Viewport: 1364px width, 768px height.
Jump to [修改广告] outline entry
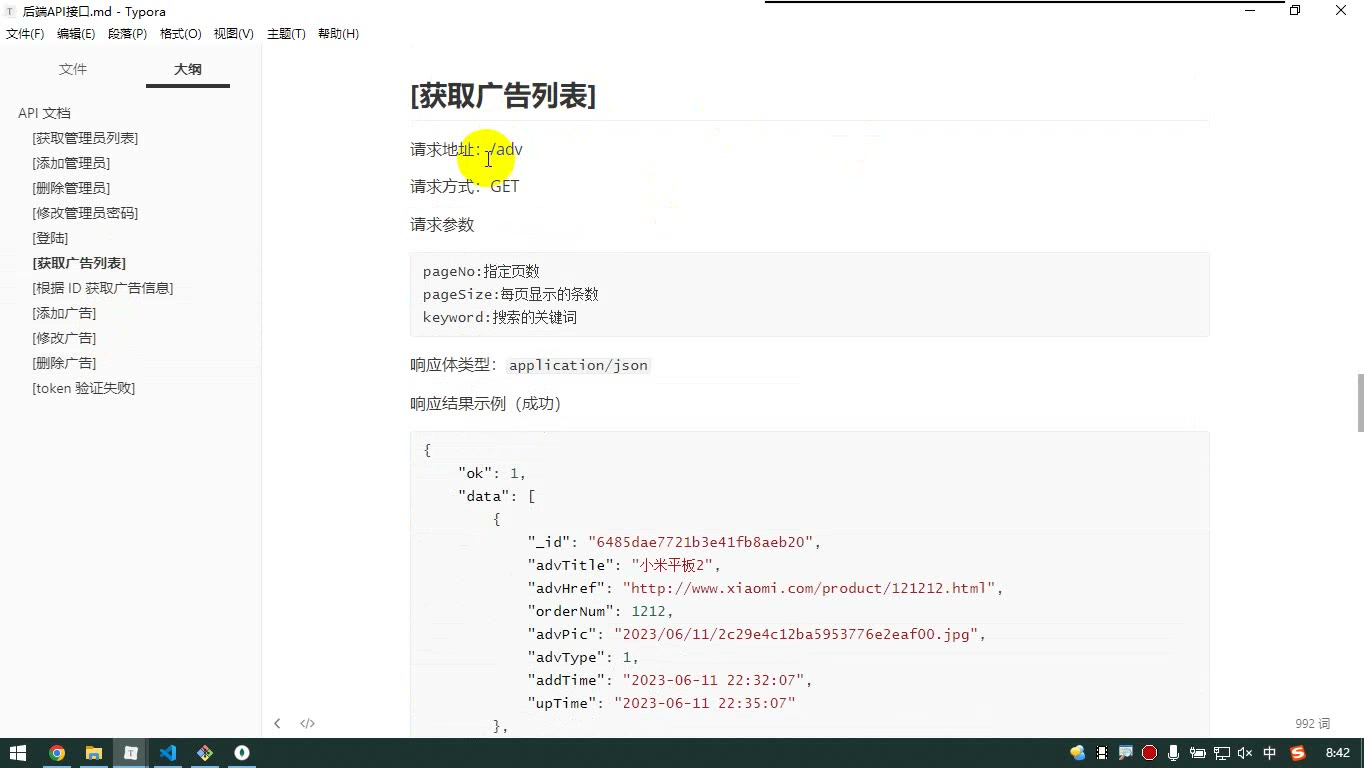coord(64,338)
